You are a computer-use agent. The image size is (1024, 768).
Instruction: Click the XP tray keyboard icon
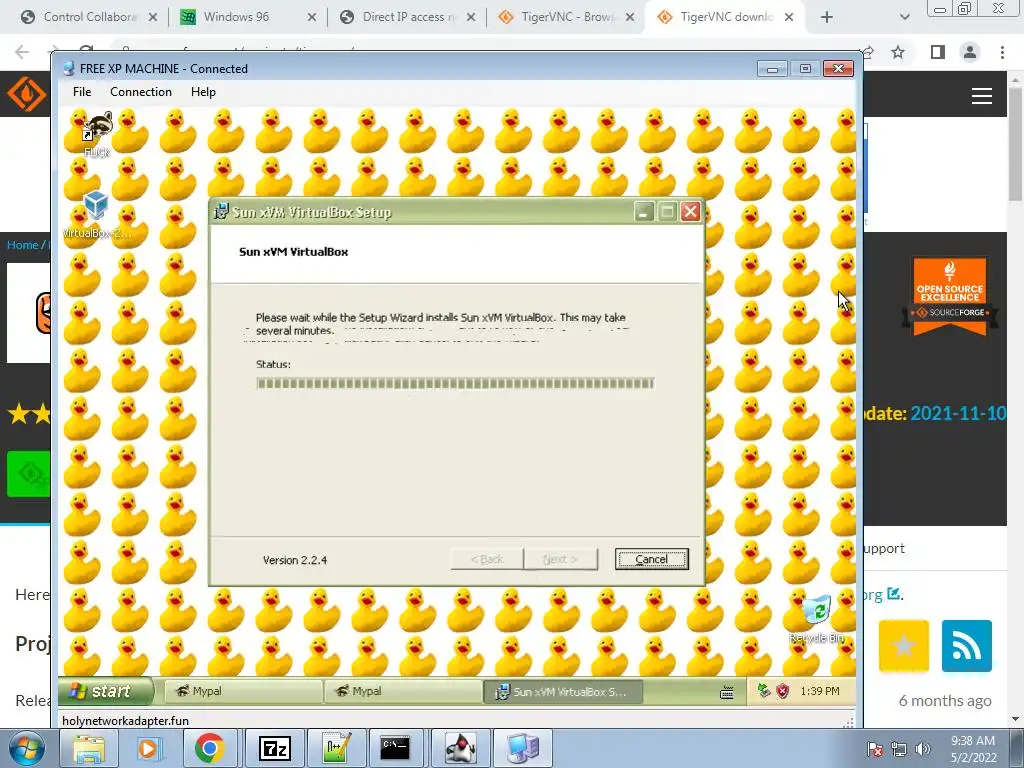(x=726, y=692)
